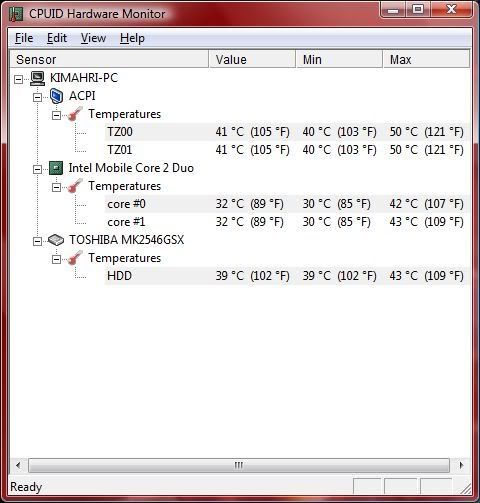Select the TZ00 sensor row
480x503 pixels.
point(287,132)
